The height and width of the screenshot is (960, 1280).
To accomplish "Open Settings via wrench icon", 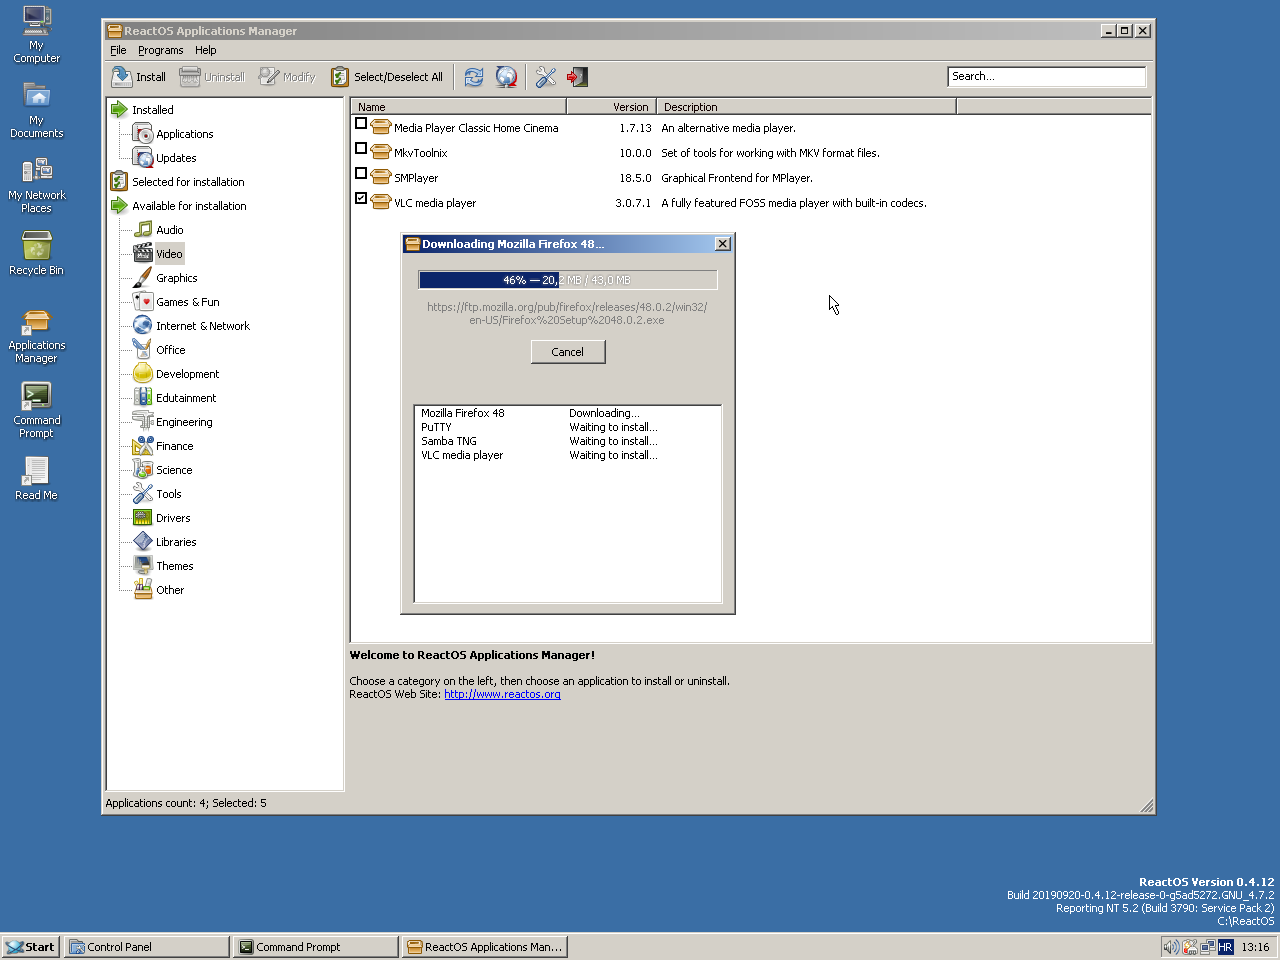I will 546,77.
